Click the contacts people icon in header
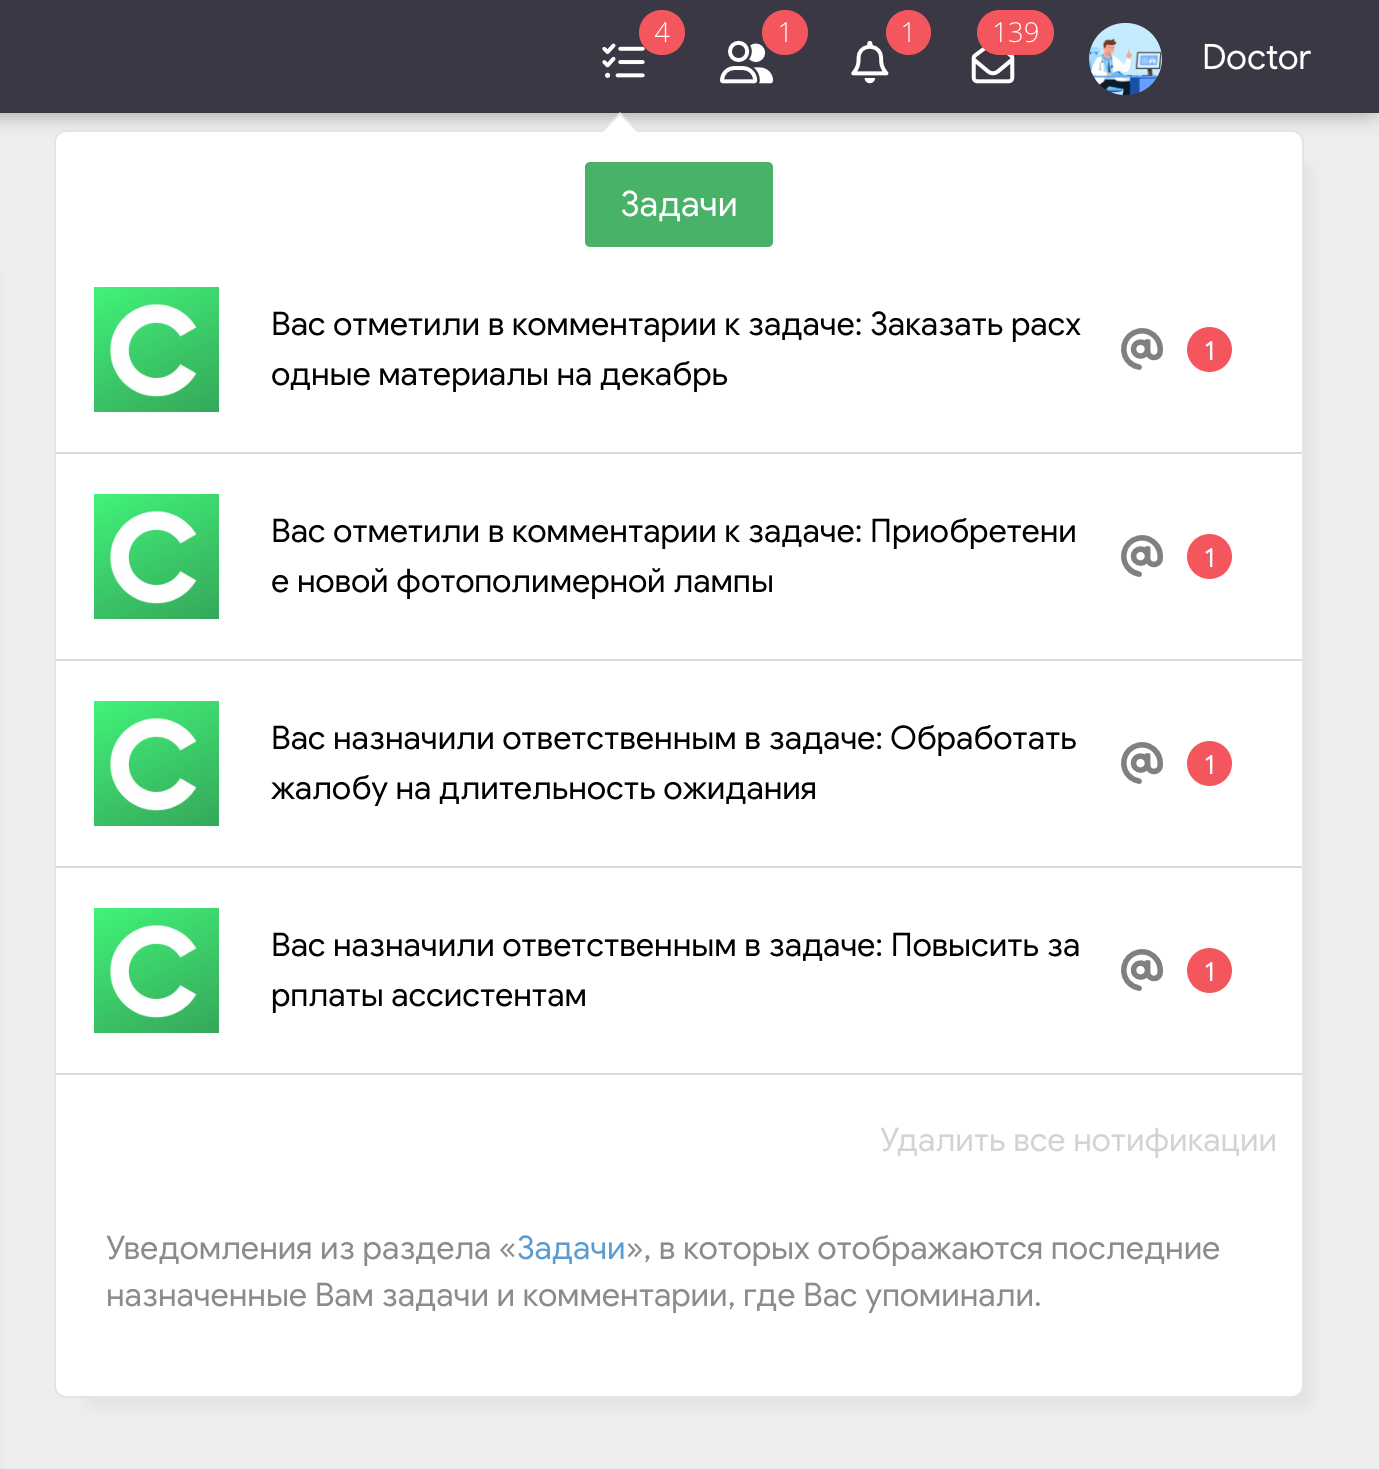The height and width of the screenshot is (1469, 1379). click(746, 61)
